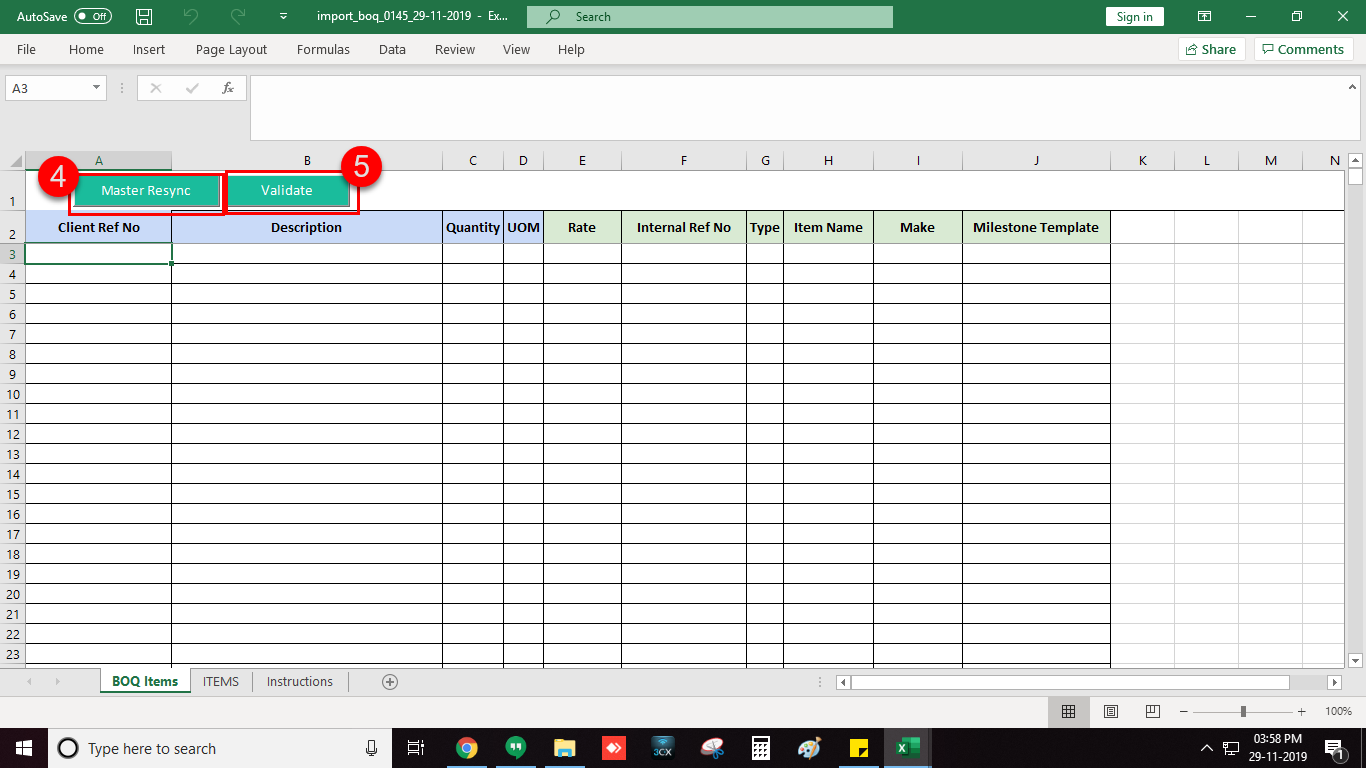This screenshot has width=1366, height=768.
Task: Open Insert Function with the fx icon
Action: [228, 87]
